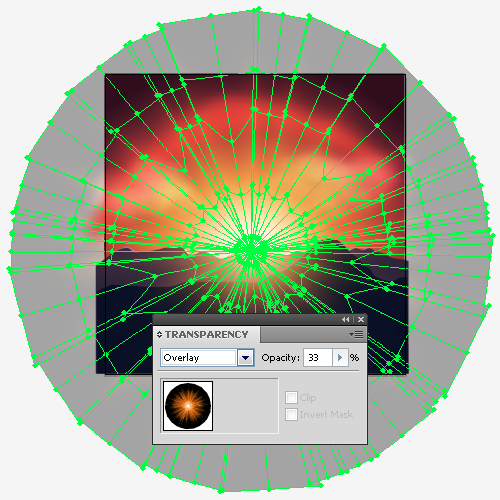
Task: Click the Opacity value field showing 33
Action: pos(318,358)
